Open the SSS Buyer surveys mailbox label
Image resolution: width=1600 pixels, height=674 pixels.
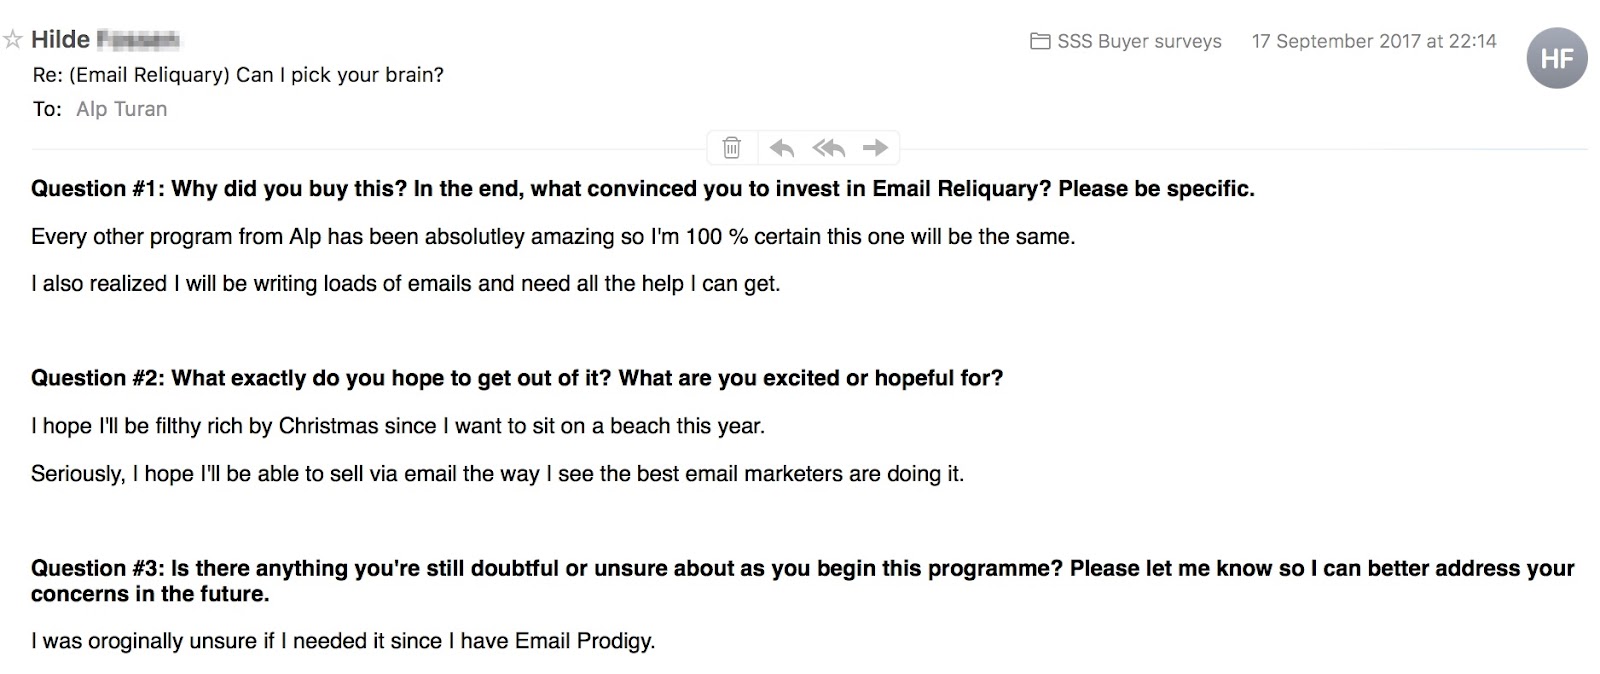click(1139, 41)
